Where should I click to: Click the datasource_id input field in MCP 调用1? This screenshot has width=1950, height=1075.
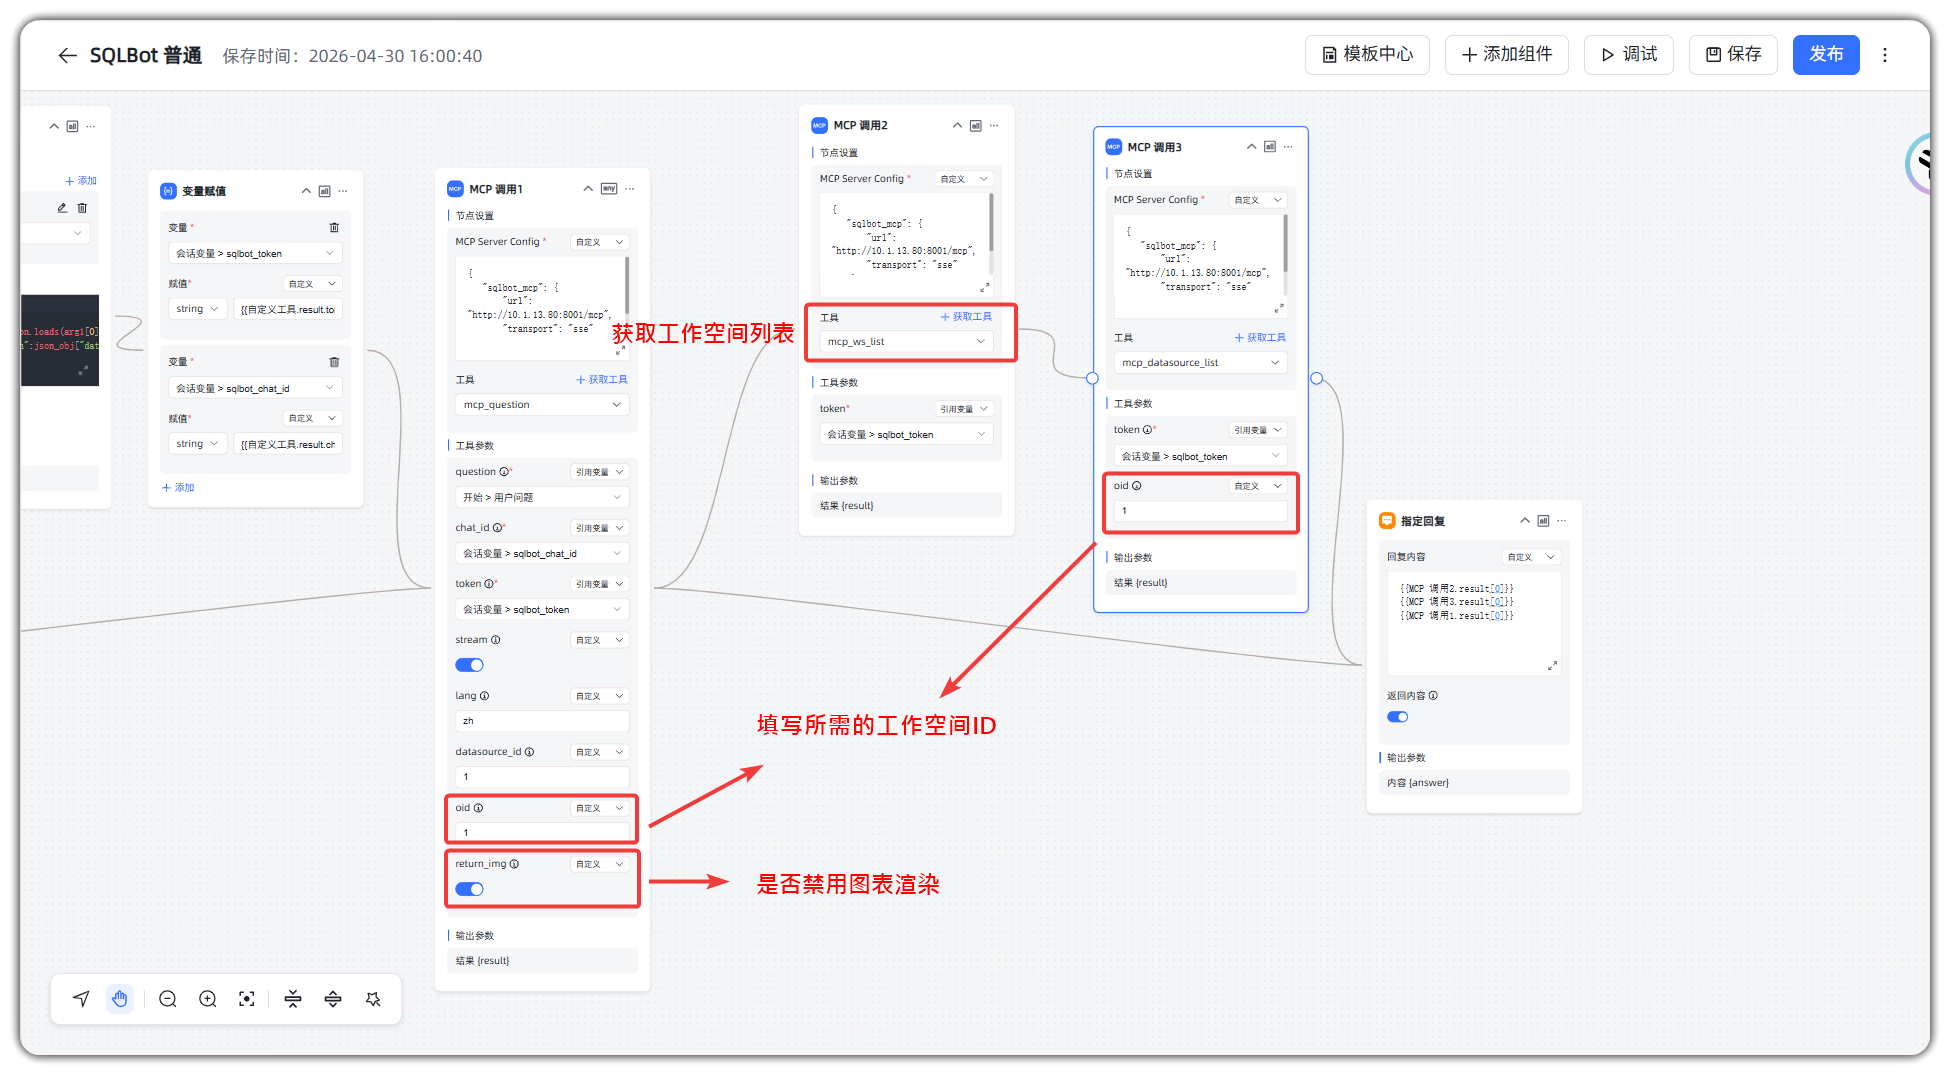[542, 776]
